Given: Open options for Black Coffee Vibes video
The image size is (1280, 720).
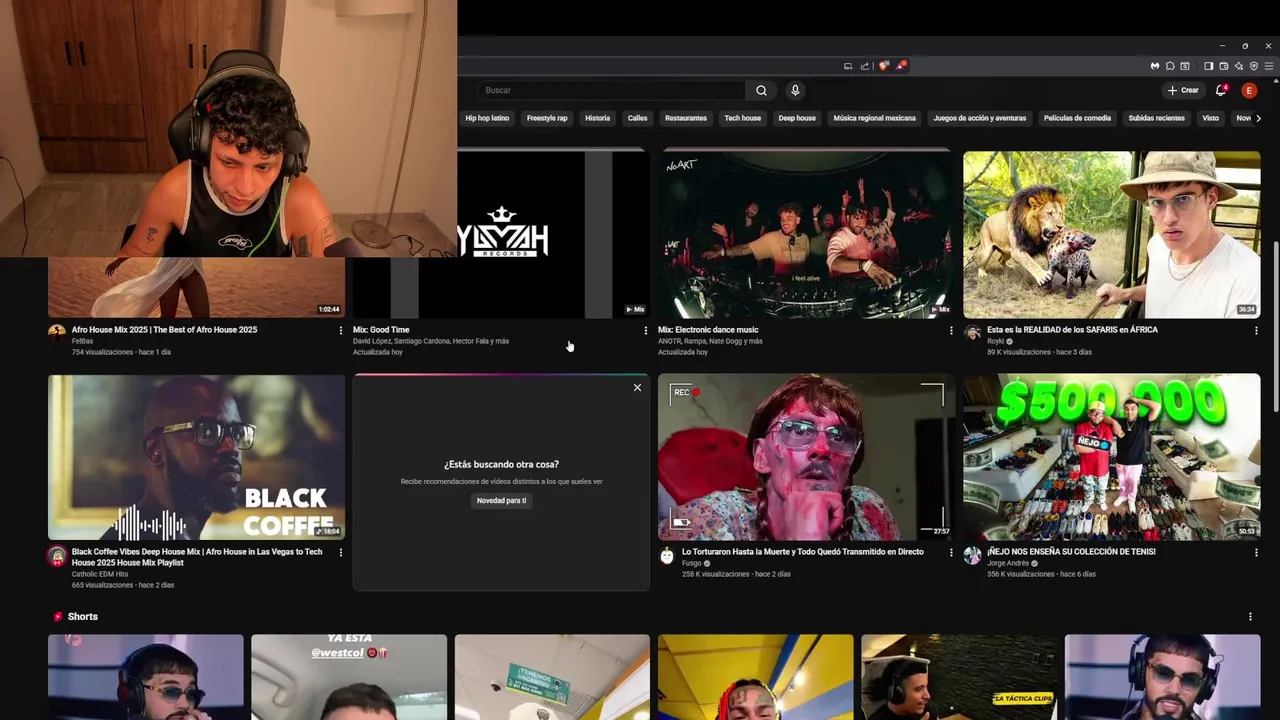Looking at the screenshot, I should 340,552.
